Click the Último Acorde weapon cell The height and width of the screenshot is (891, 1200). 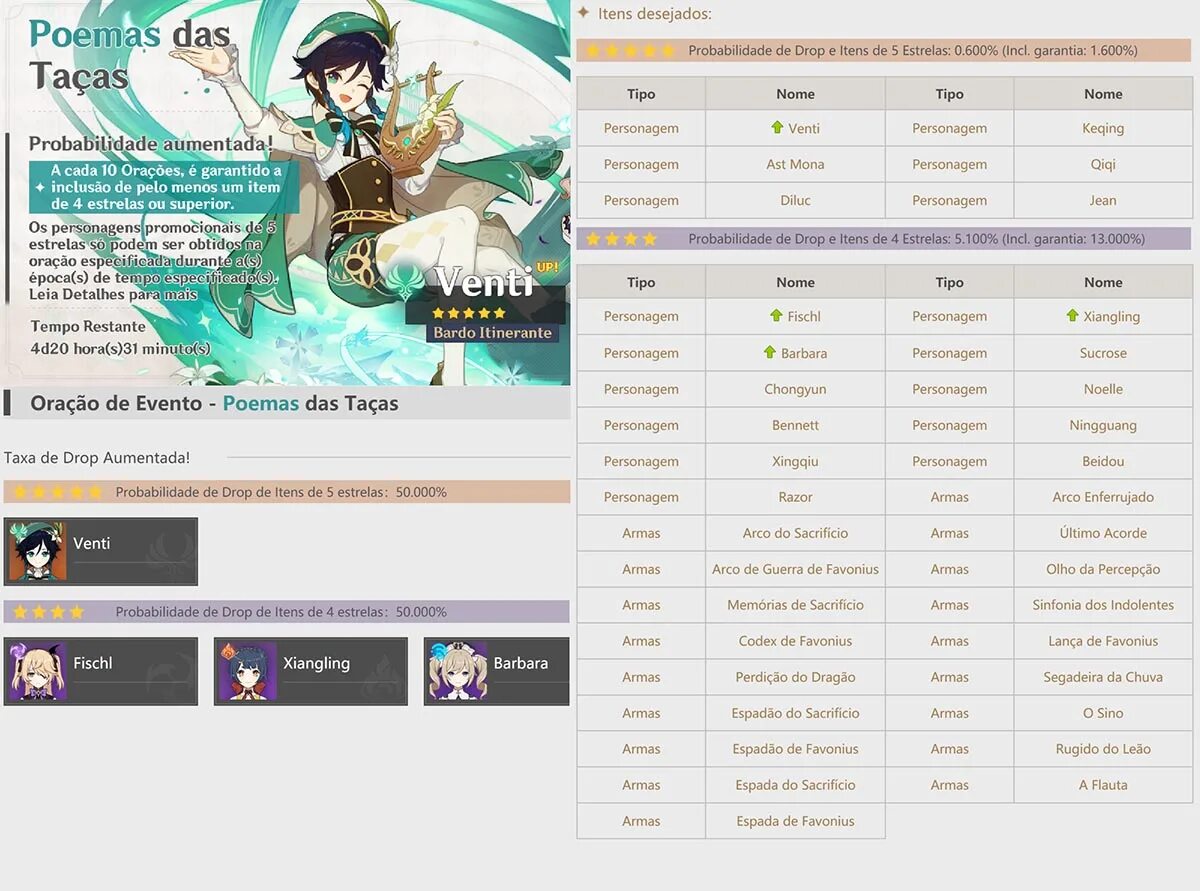1102,533
